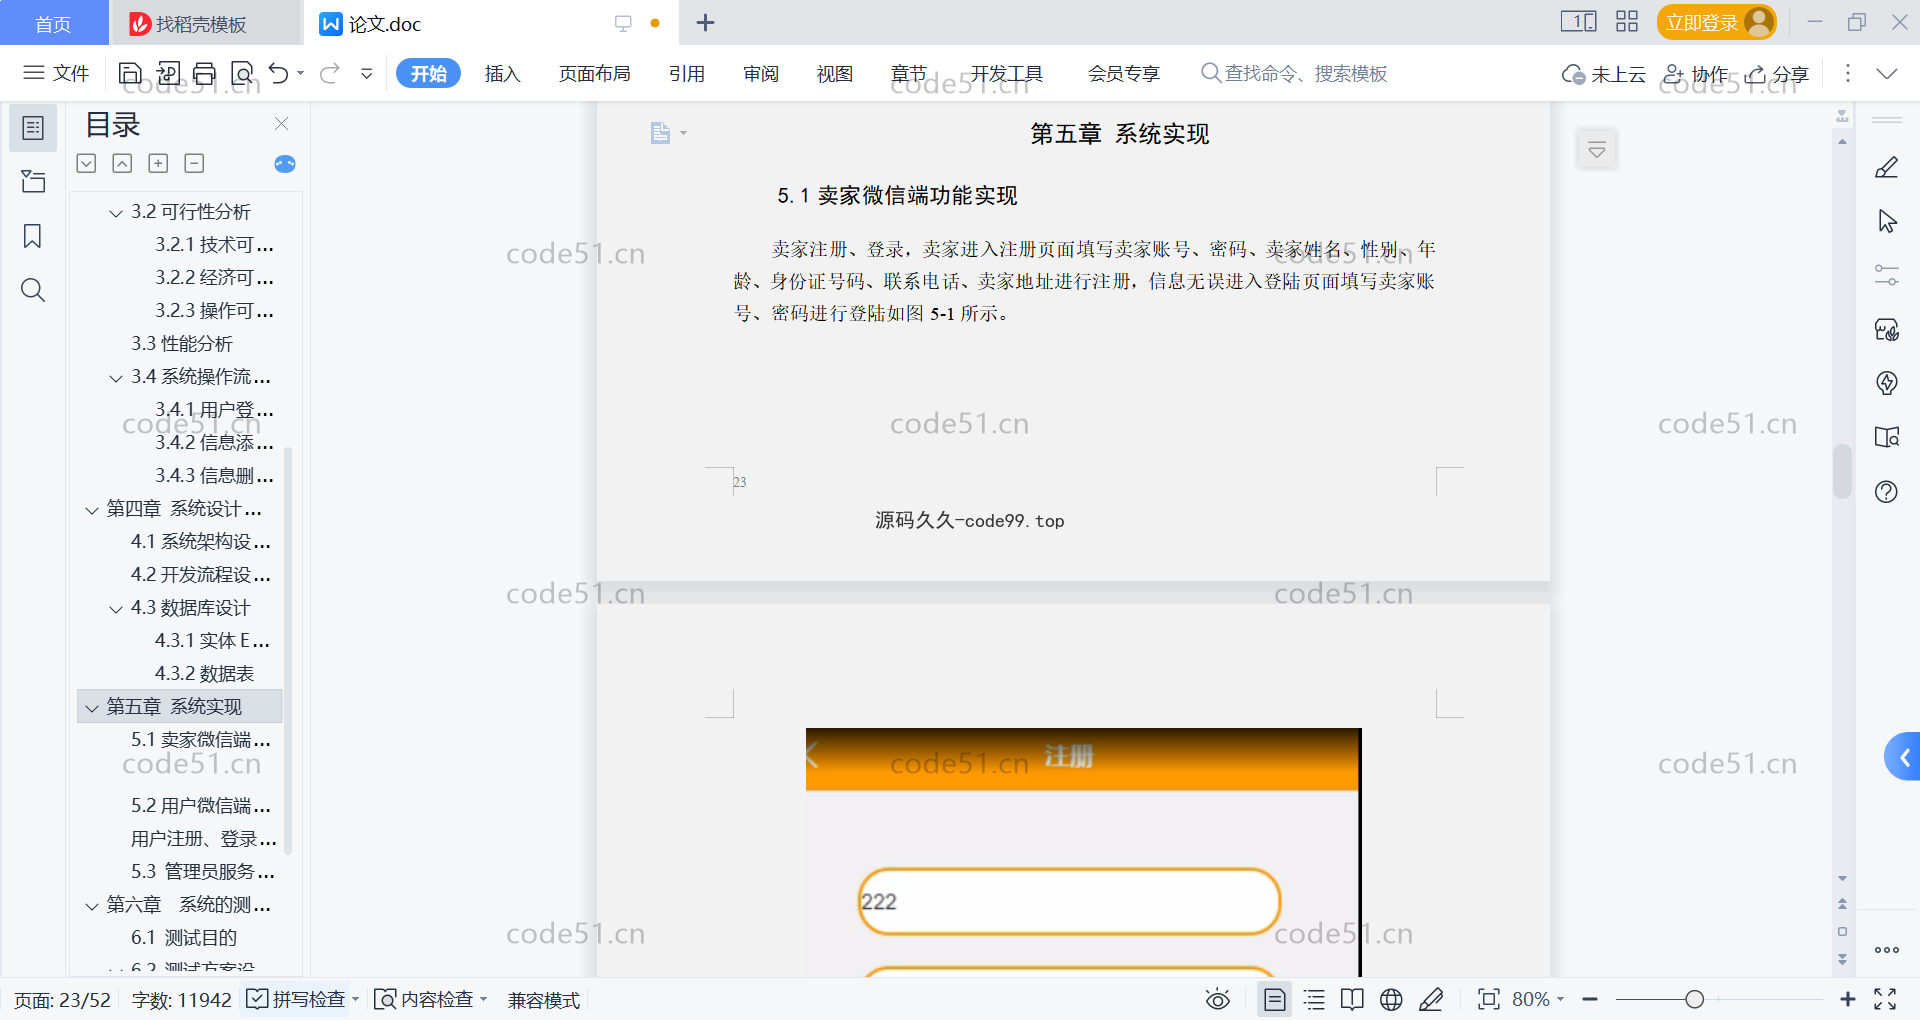Select 5.2 用户微信端 in outline
This screenshot has height=1020, width=1920.
tap(201, 806)
